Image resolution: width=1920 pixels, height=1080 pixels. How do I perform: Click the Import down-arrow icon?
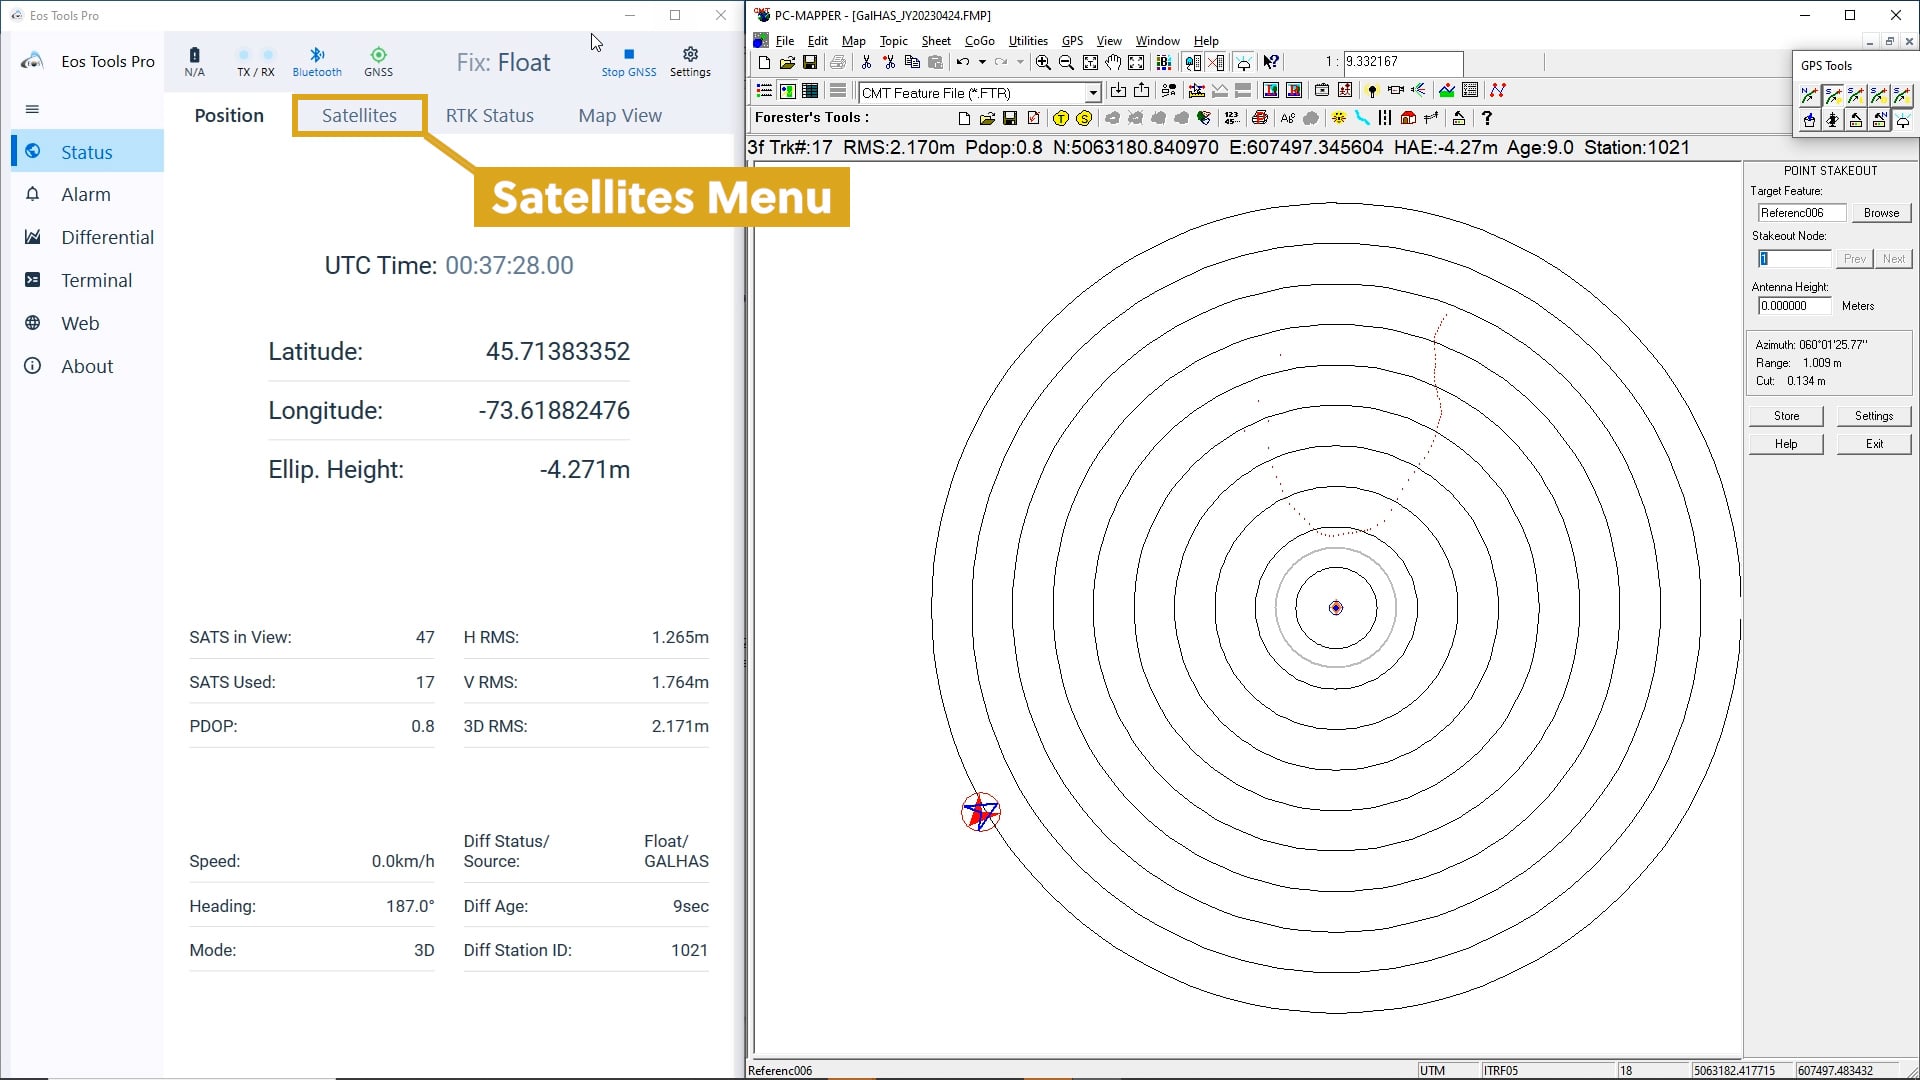[1118, 91]
